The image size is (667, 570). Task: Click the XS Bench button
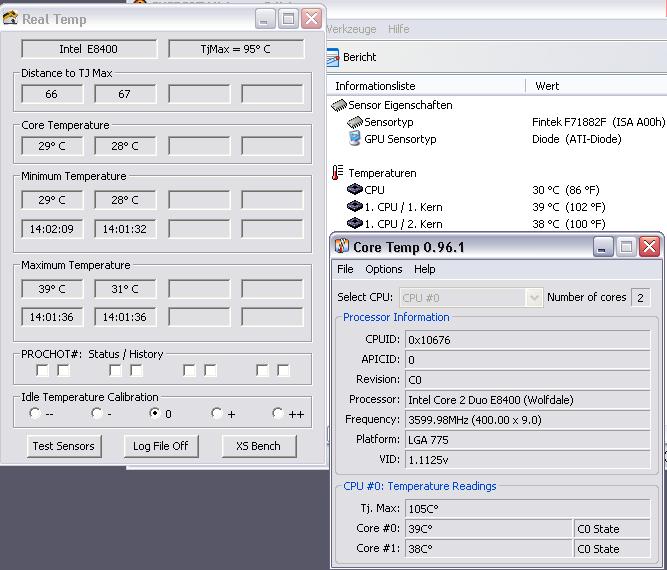[x=259, y=446]
